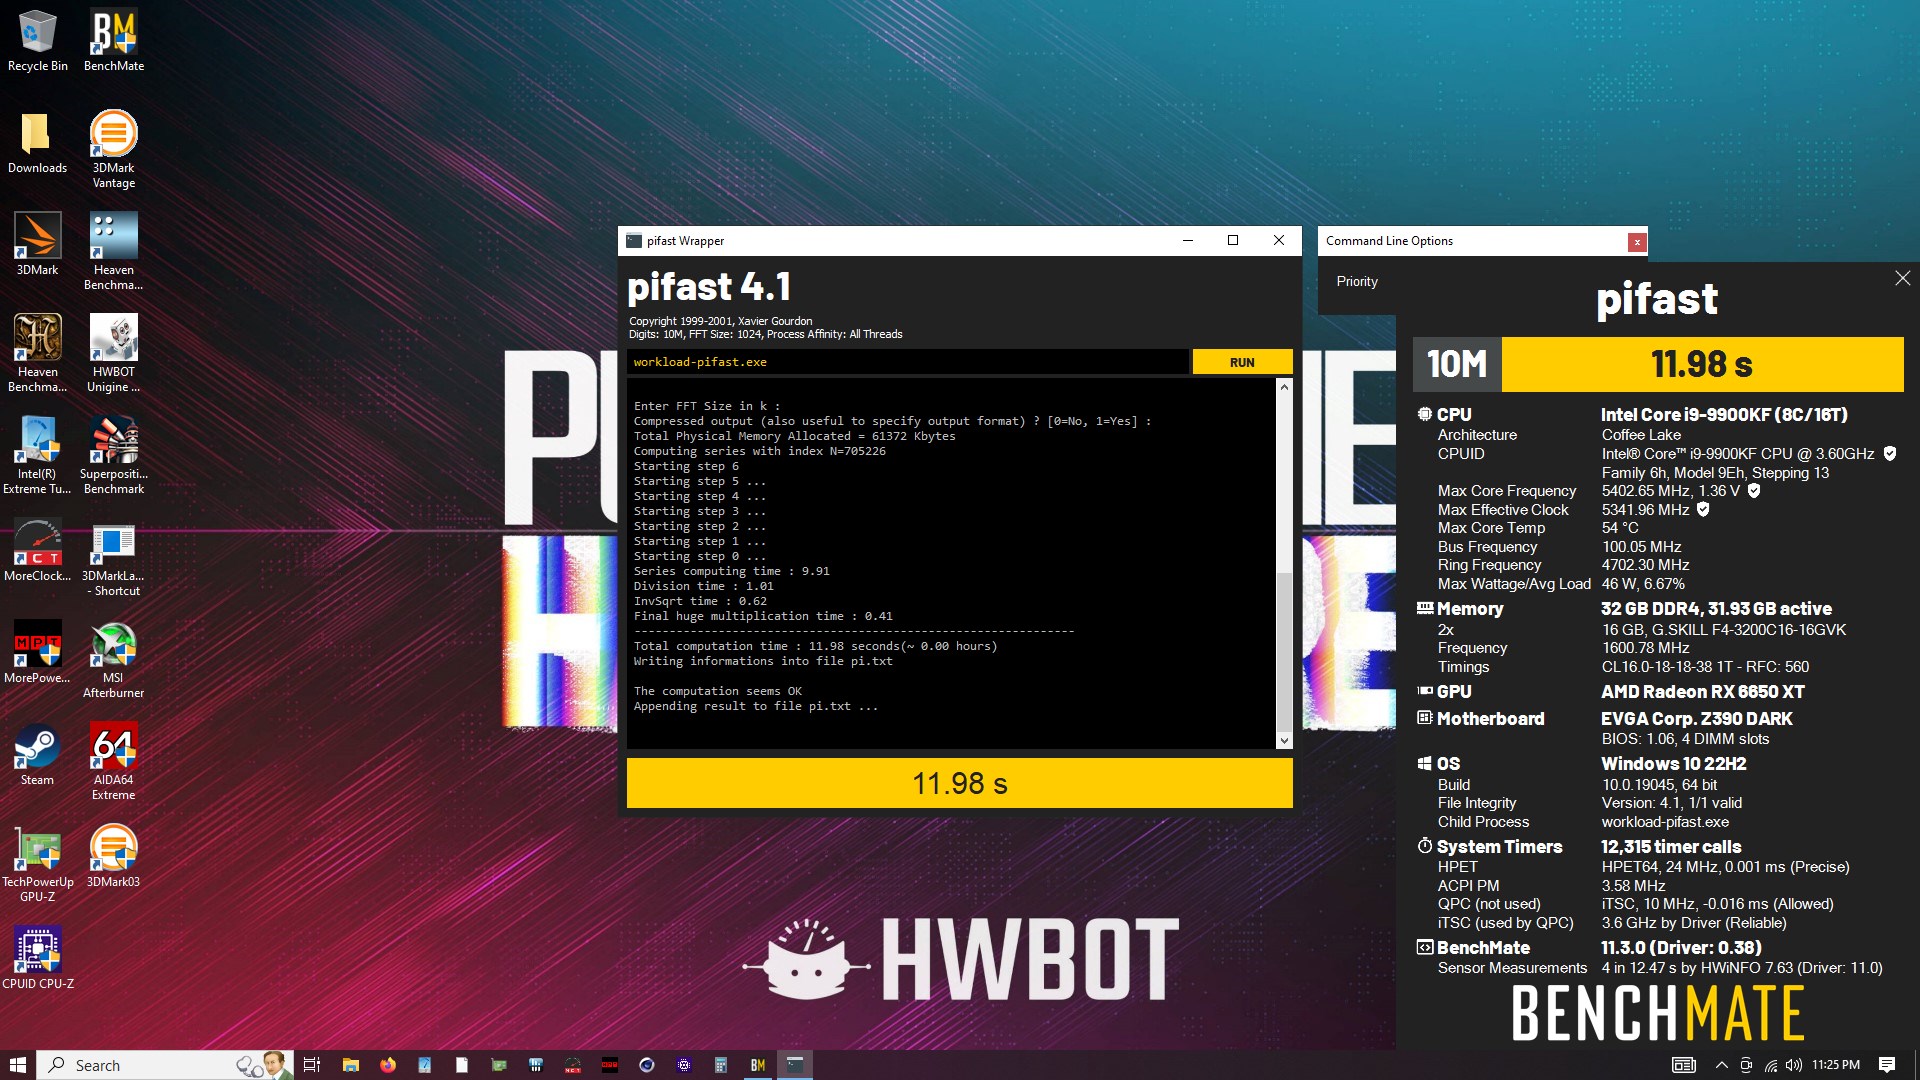Screen dimensions: 1920x1080
Task: Click the taskbar Search box
Action: 165,1065
